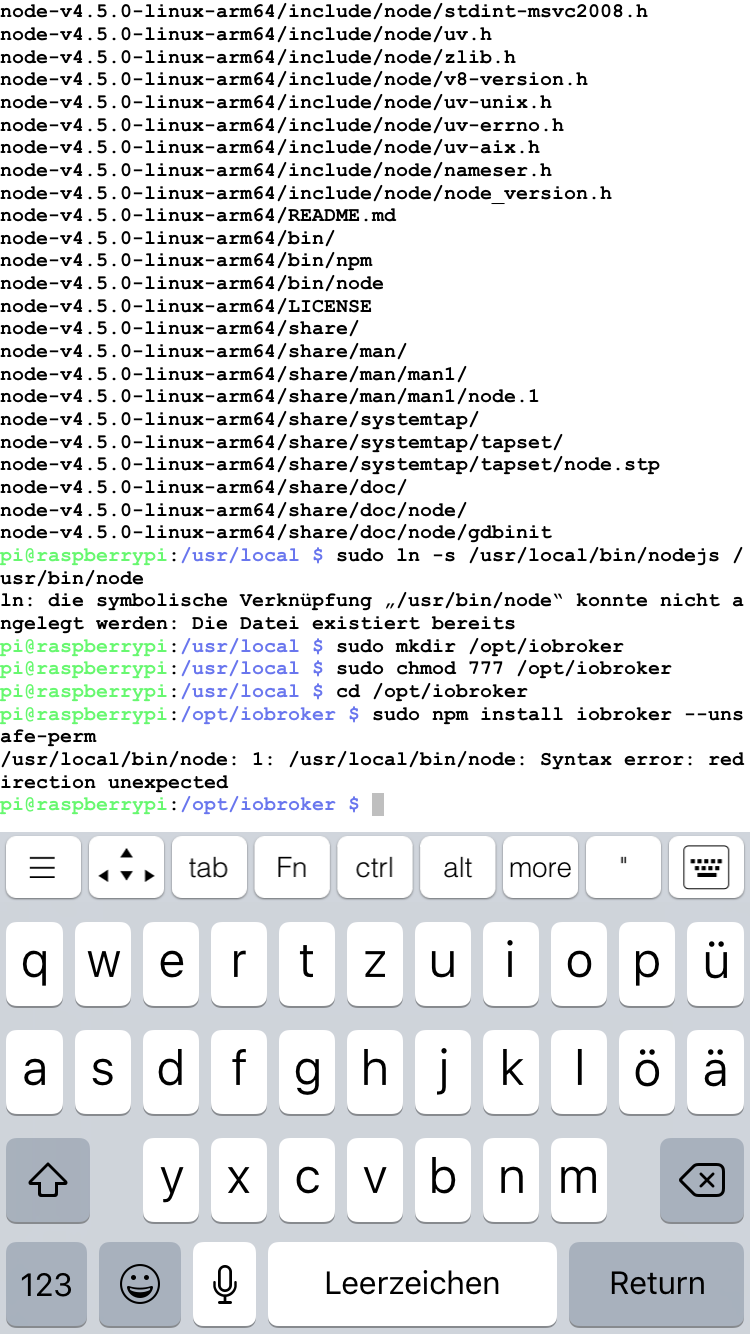The image size is (750, 1334).
Task: Tap the Leerzeichen space bar
Action: 412,1284
